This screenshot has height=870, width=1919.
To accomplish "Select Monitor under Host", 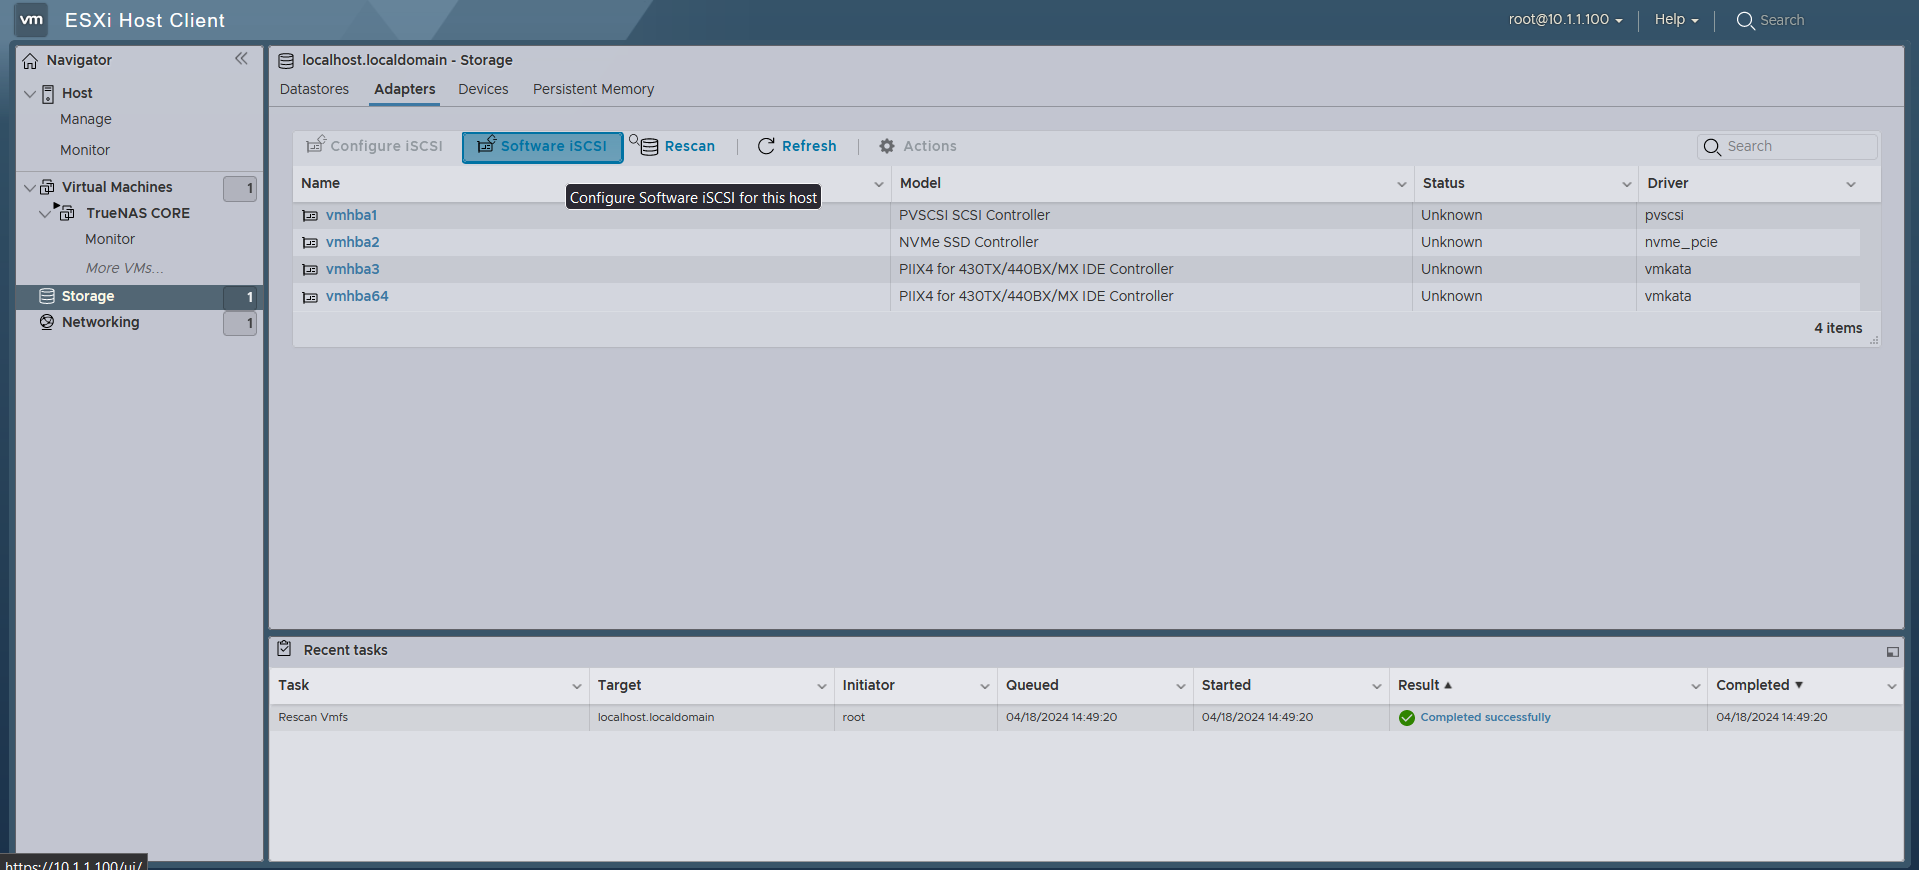I will [85, 150].
